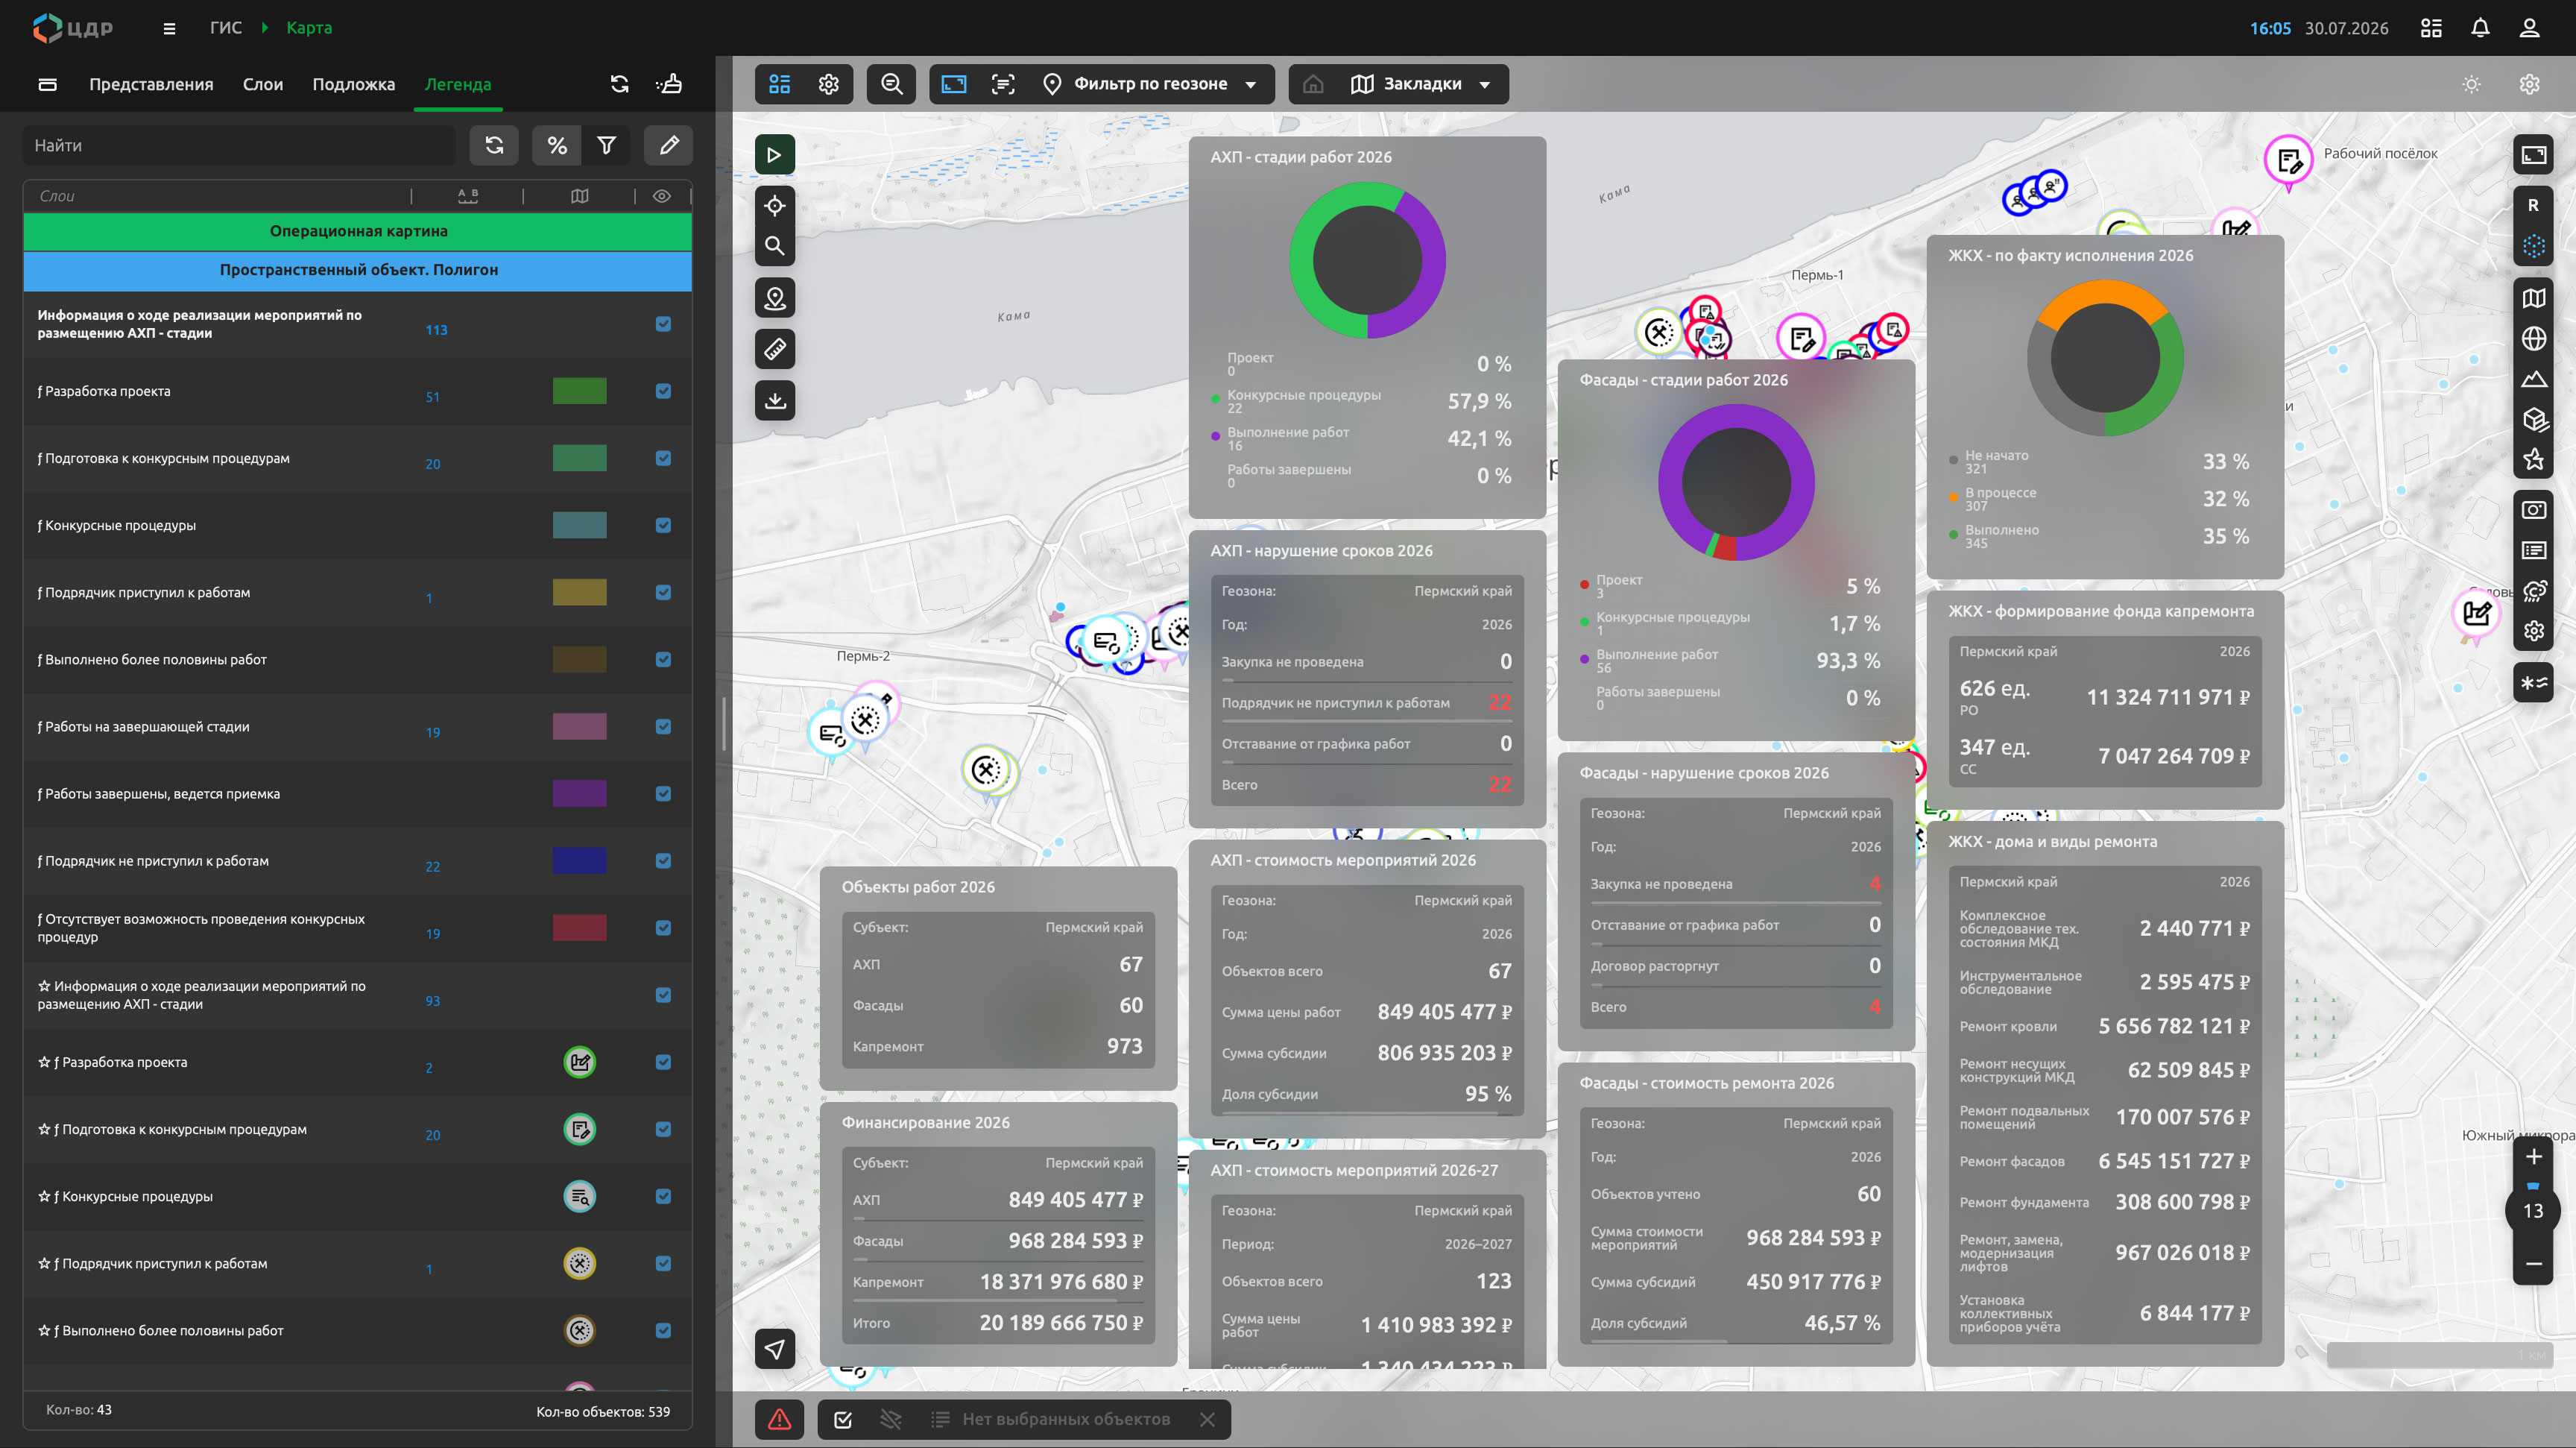This screenshot has width=2576, height=1448.
Task: Open the hamburger menu near ГИС
Action: pyautogui.click(x=169, y=28)
